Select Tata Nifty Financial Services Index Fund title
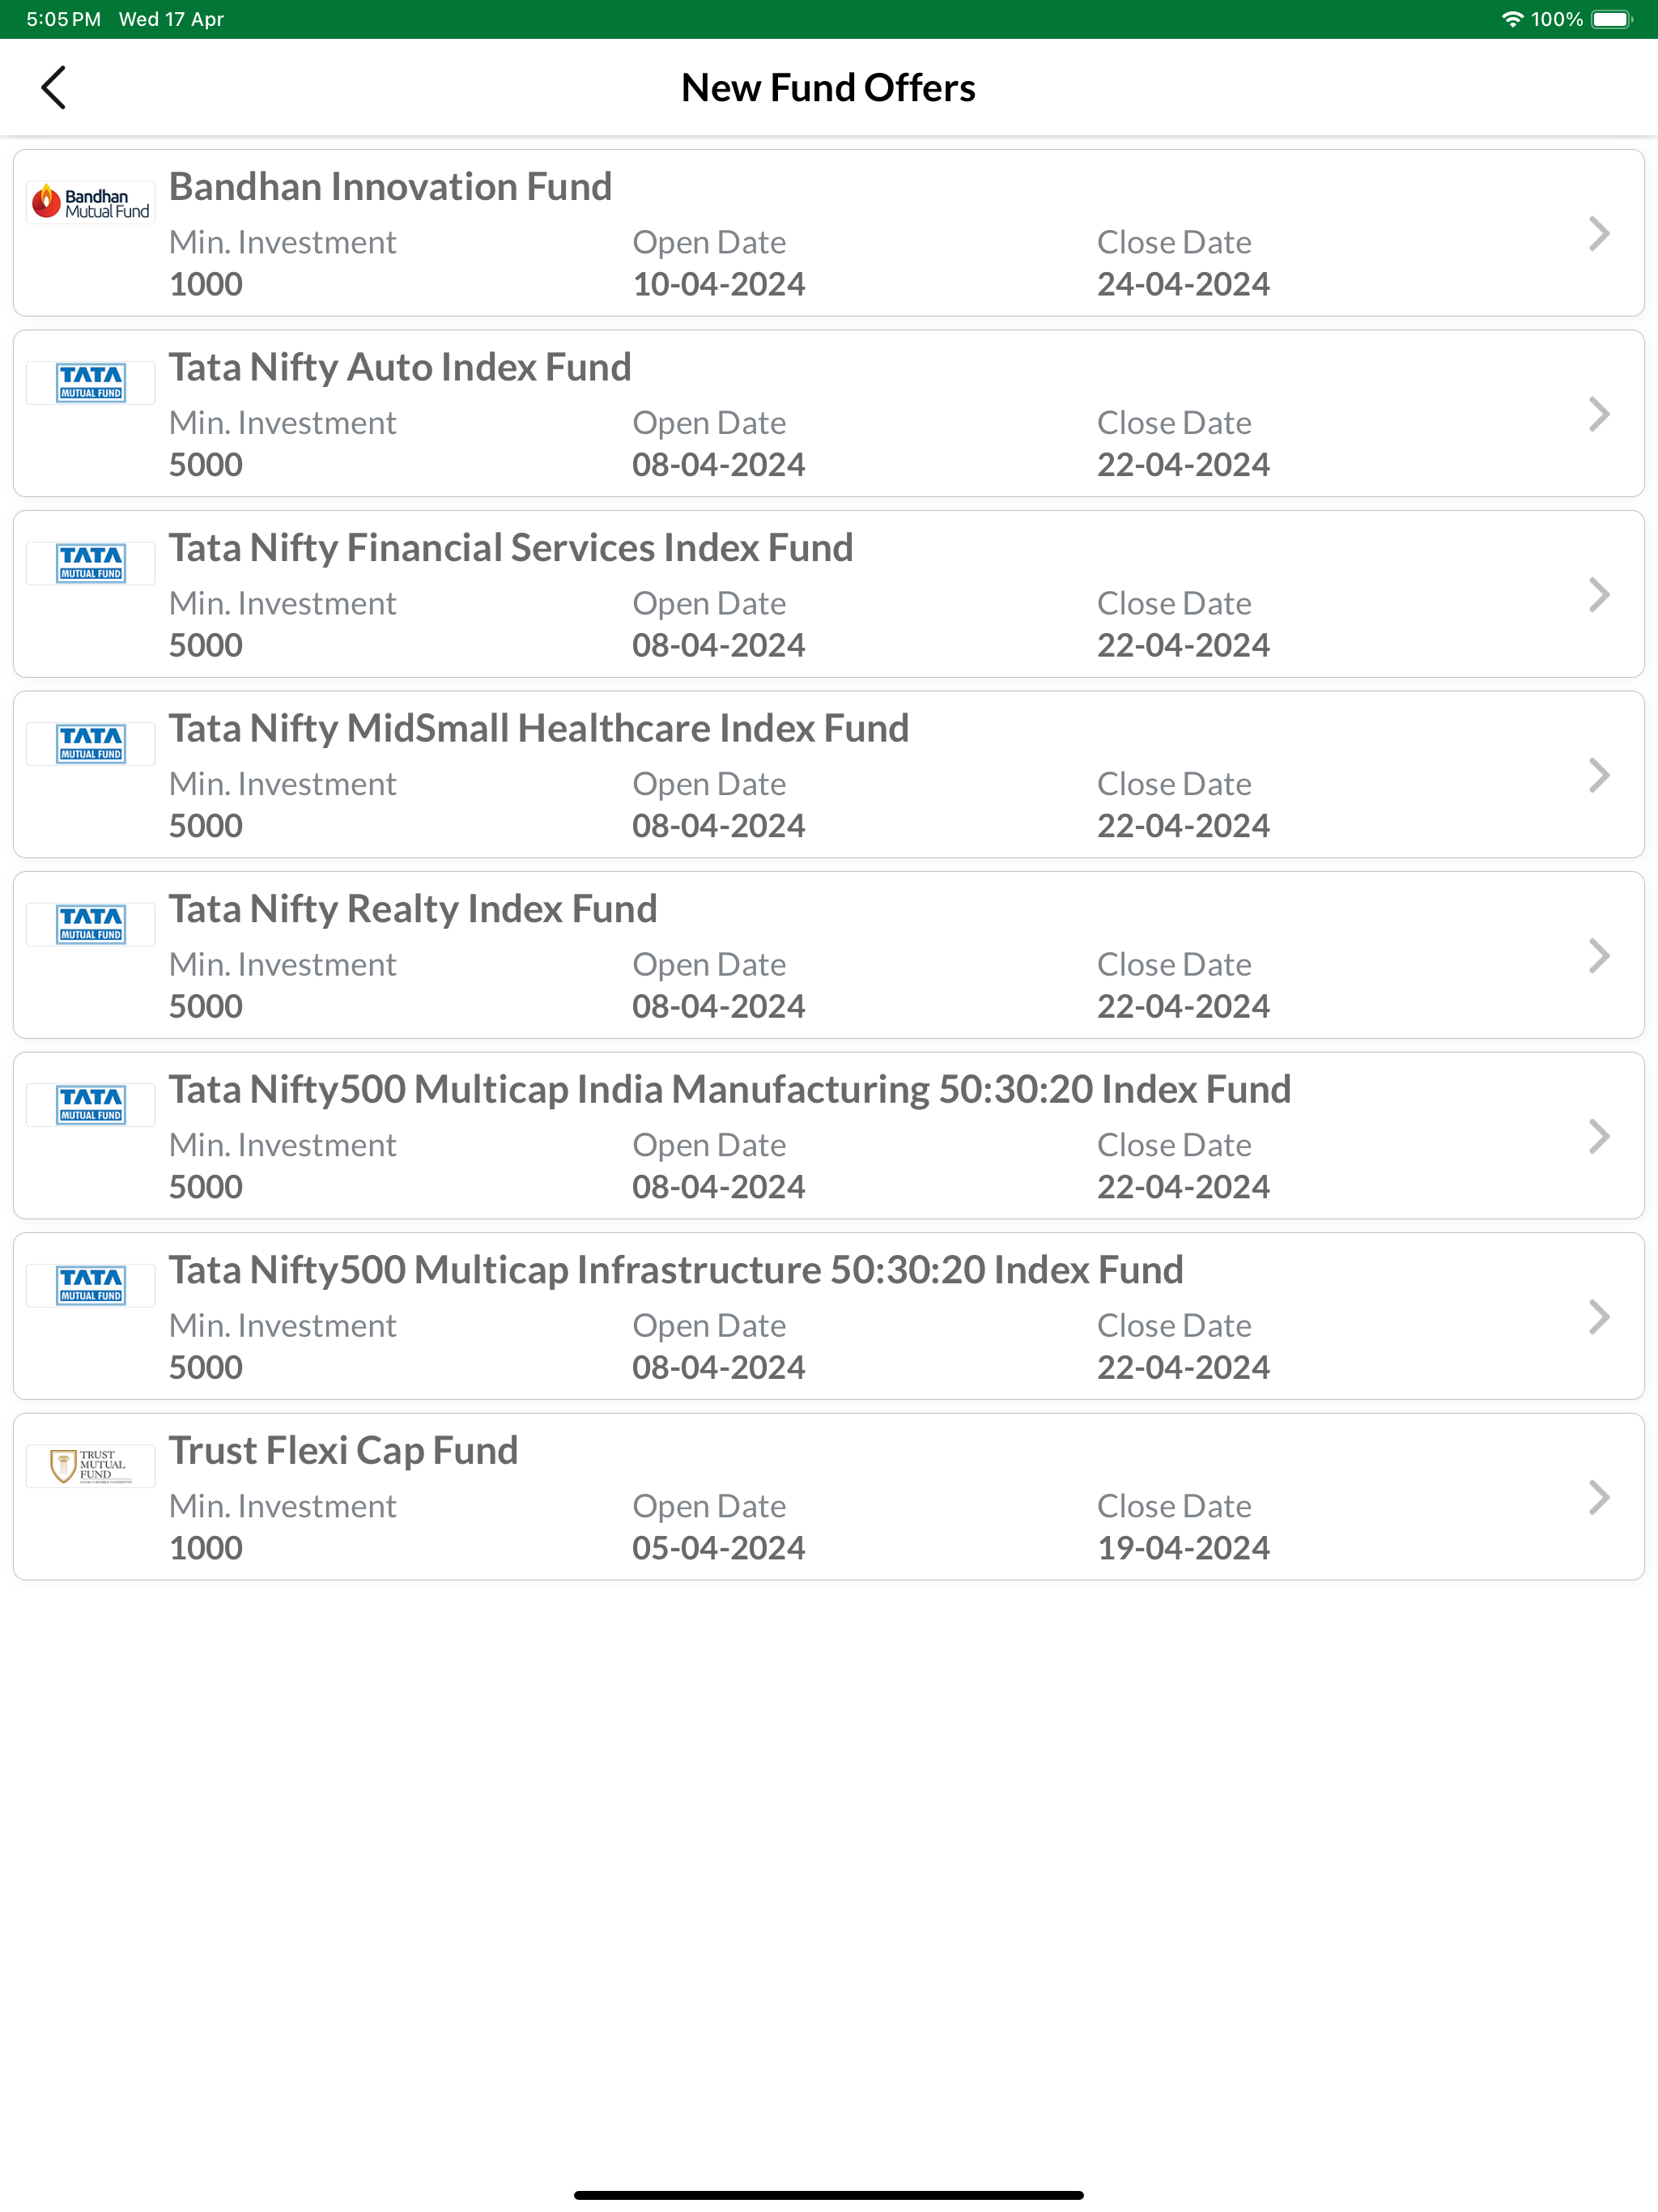This screenshot has width=1658, height=2212. tap(511, 548)
